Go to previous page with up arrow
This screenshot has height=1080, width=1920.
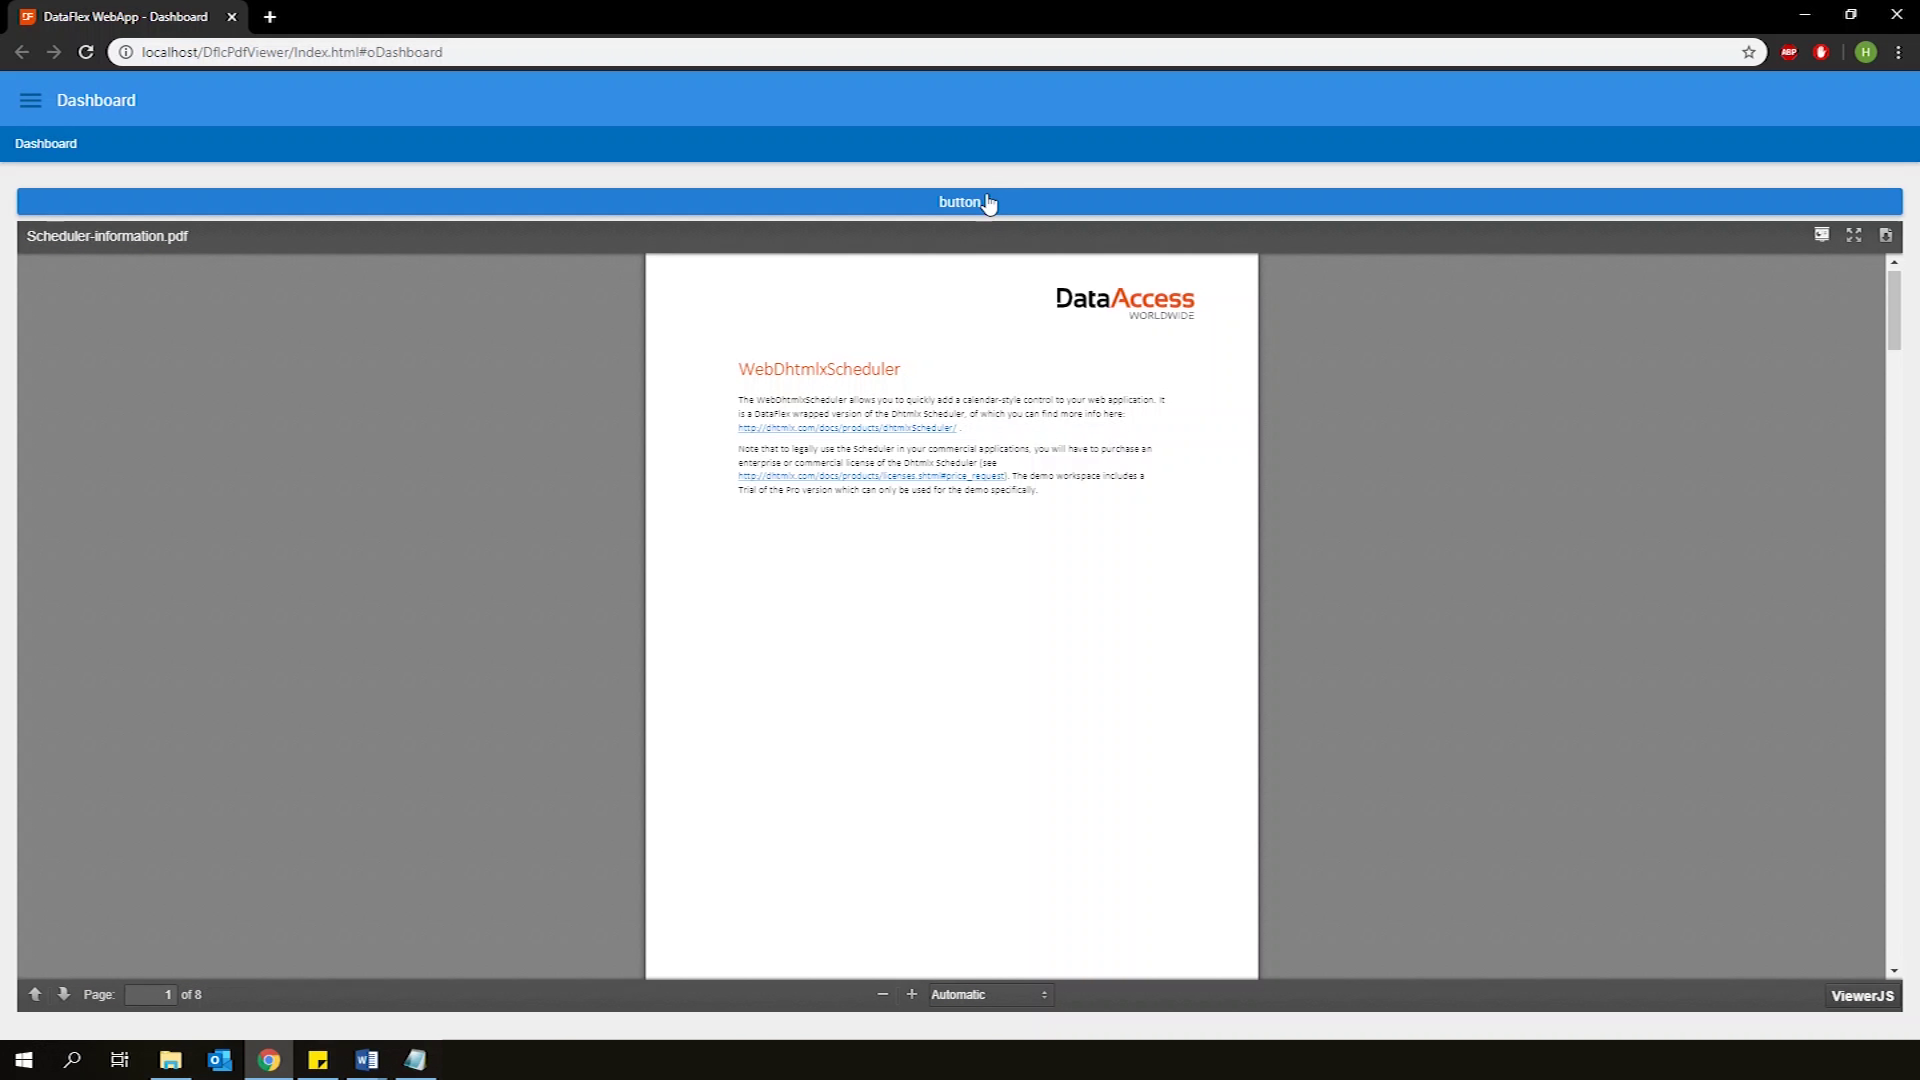click(35, 994)
